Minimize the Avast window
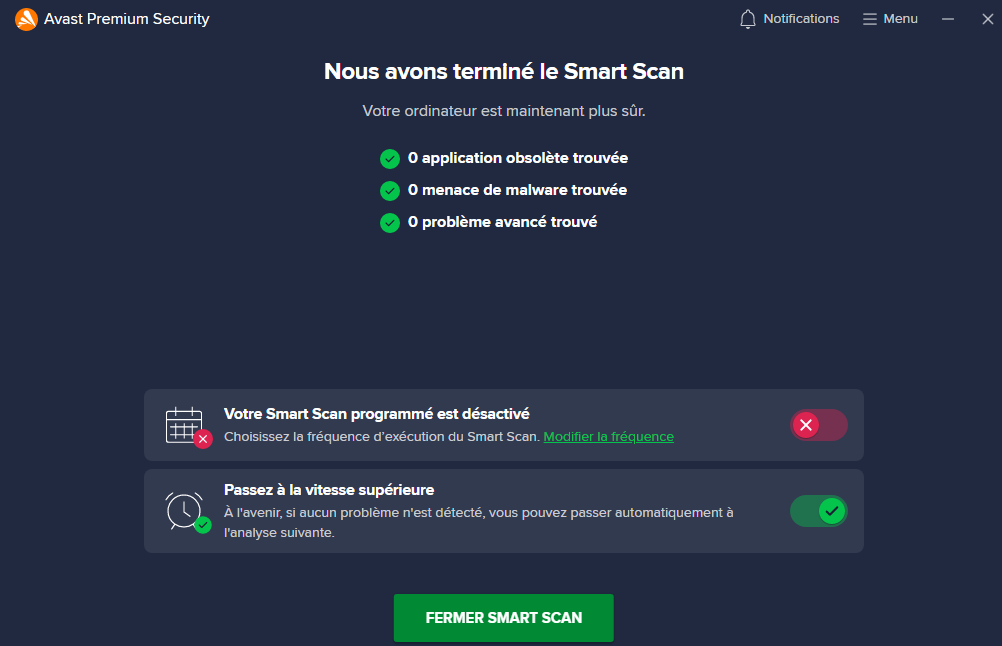The height and width of the screenshot is (646, 1002). click(948, 19)
